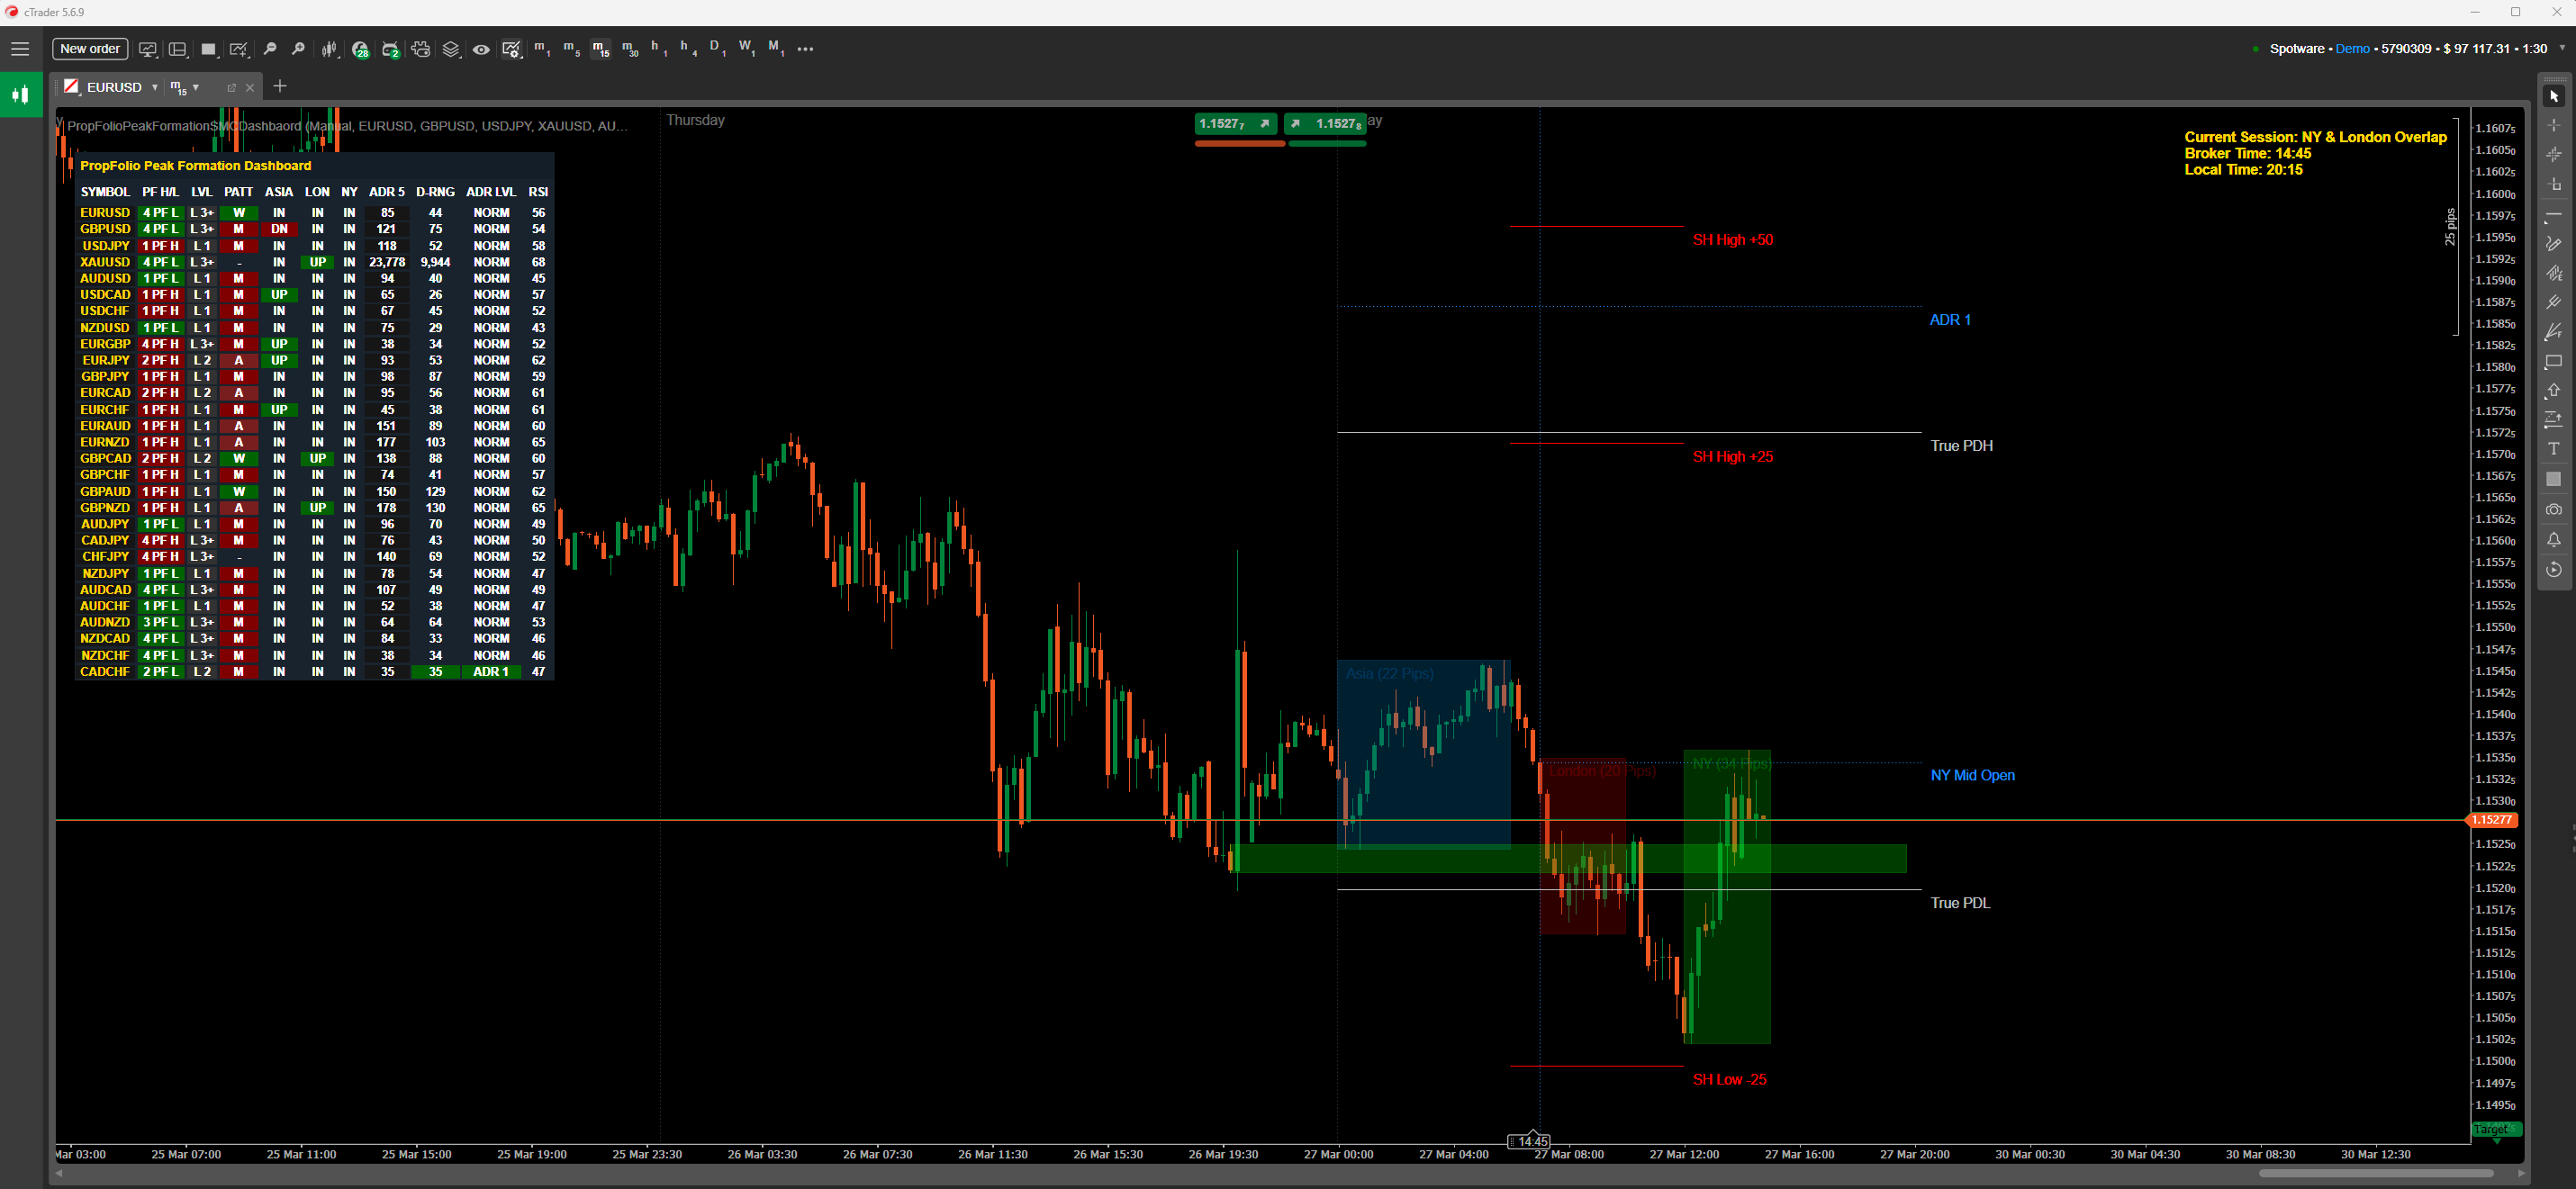Click the New order button
The height and width of the screenshot is (1189, 2576).
pos(90,49)
